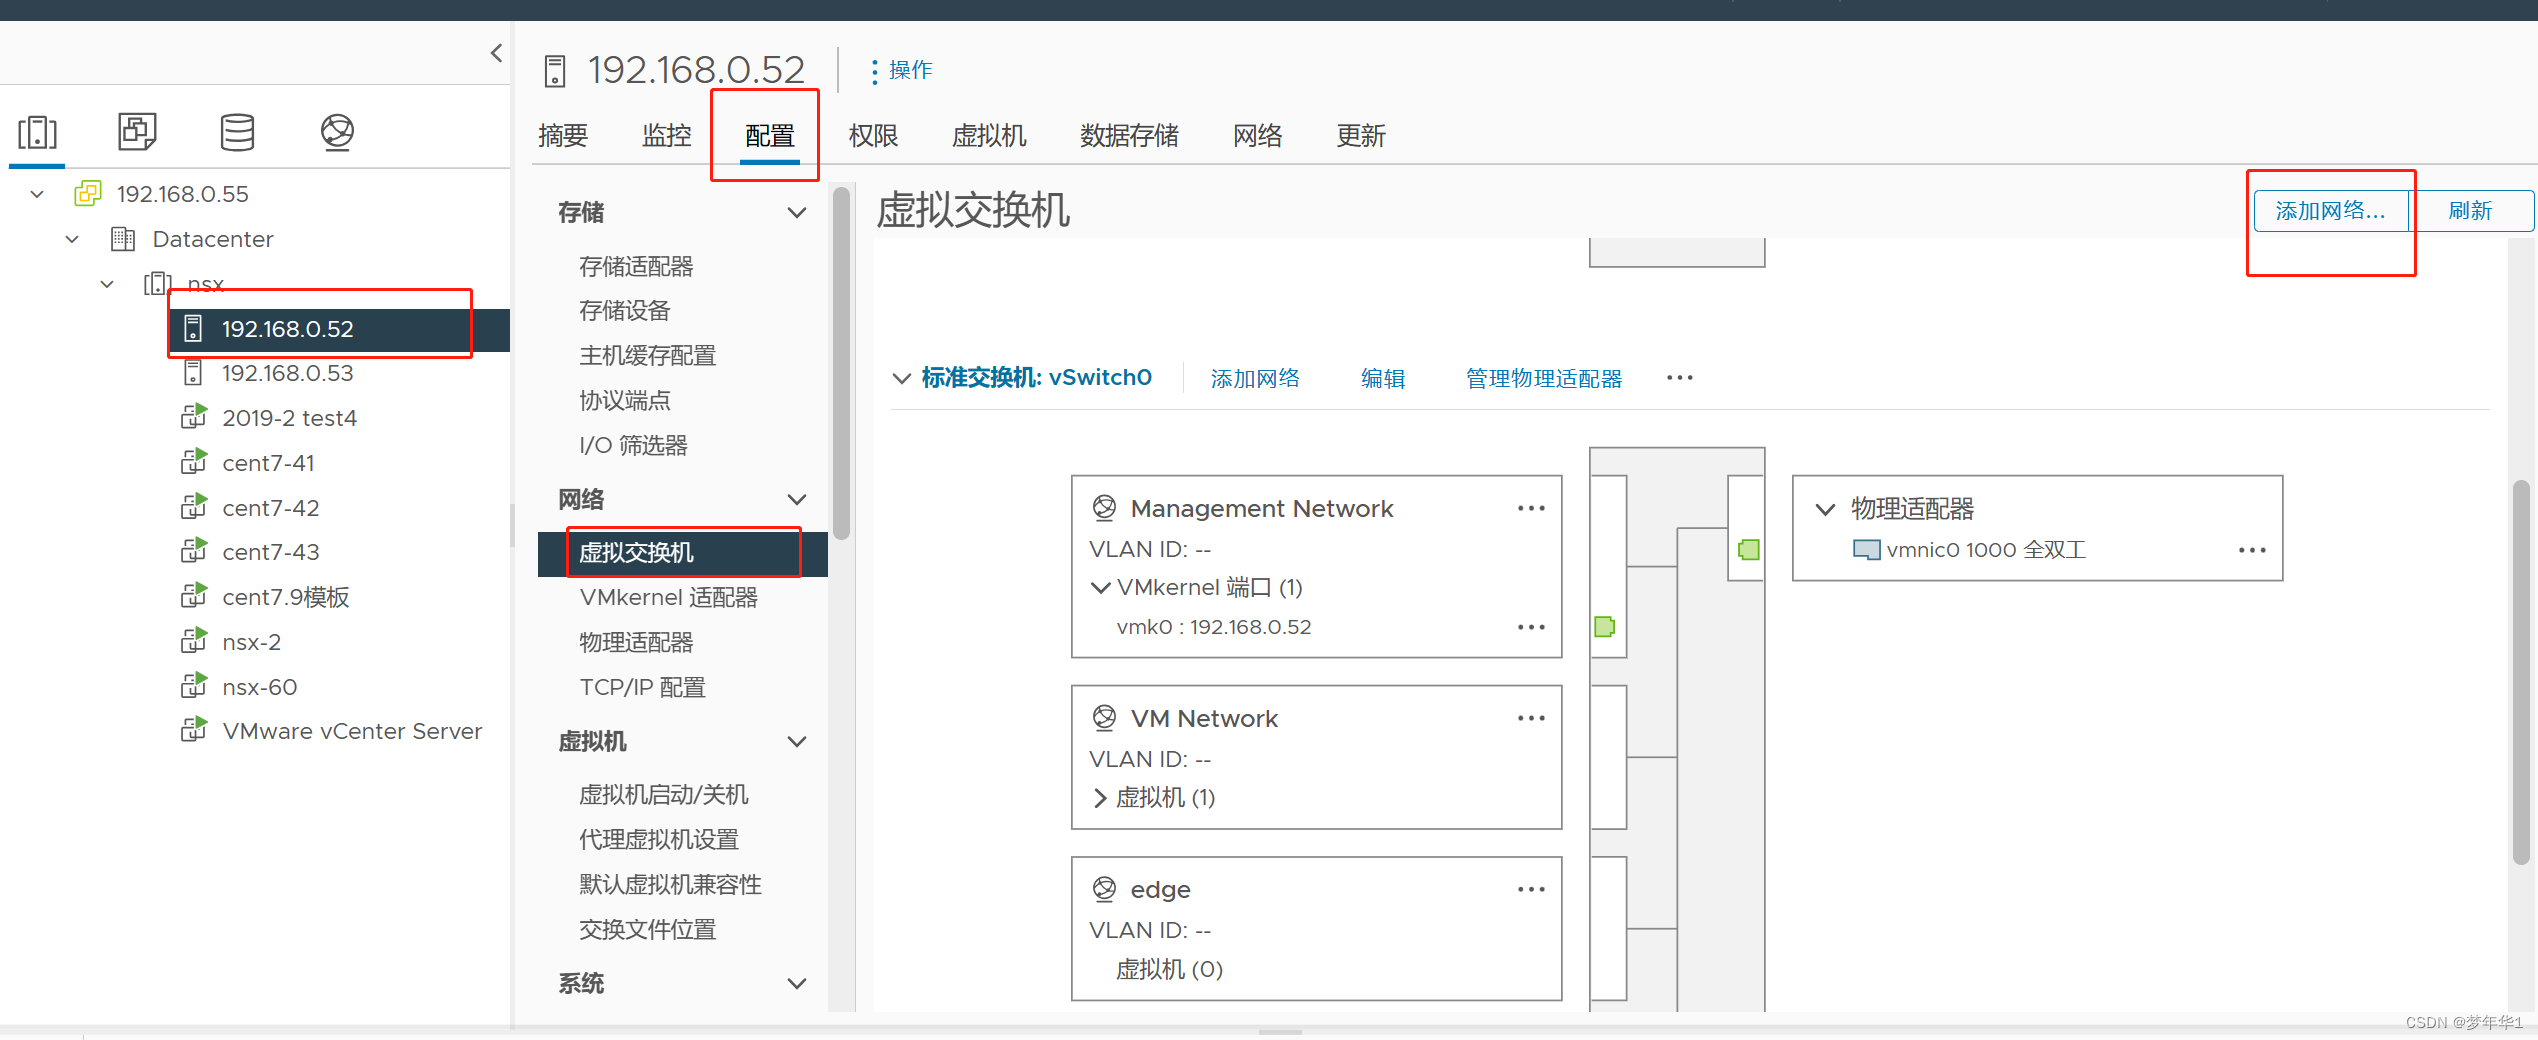Switch to the 监控 tab
2538x1040 pixels.
point(667,136)
